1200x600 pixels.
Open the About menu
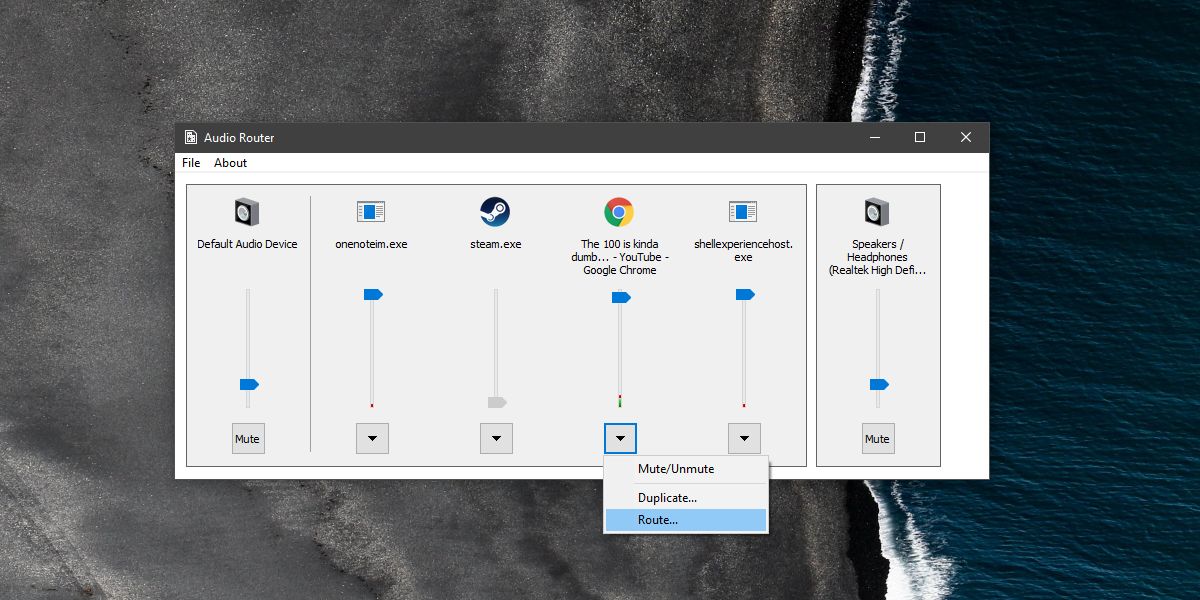coord(230,163)
